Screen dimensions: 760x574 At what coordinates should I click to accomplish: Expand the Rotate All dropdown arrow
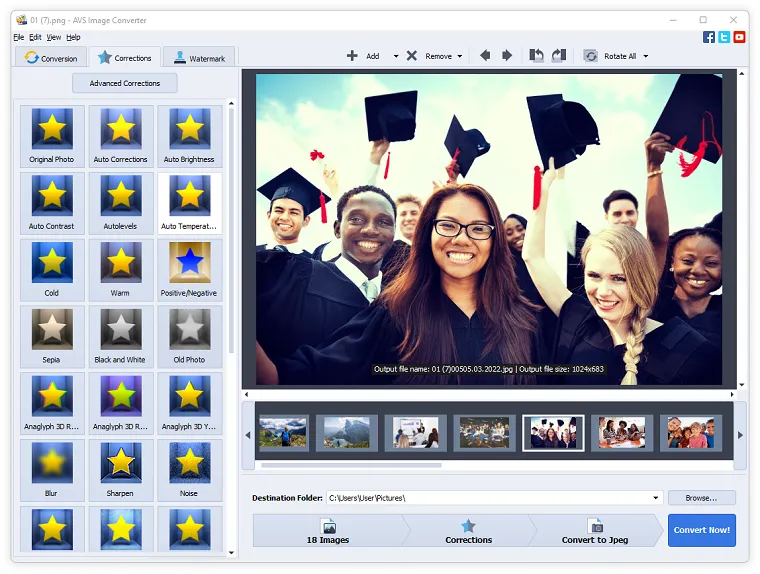pos(646,56)
